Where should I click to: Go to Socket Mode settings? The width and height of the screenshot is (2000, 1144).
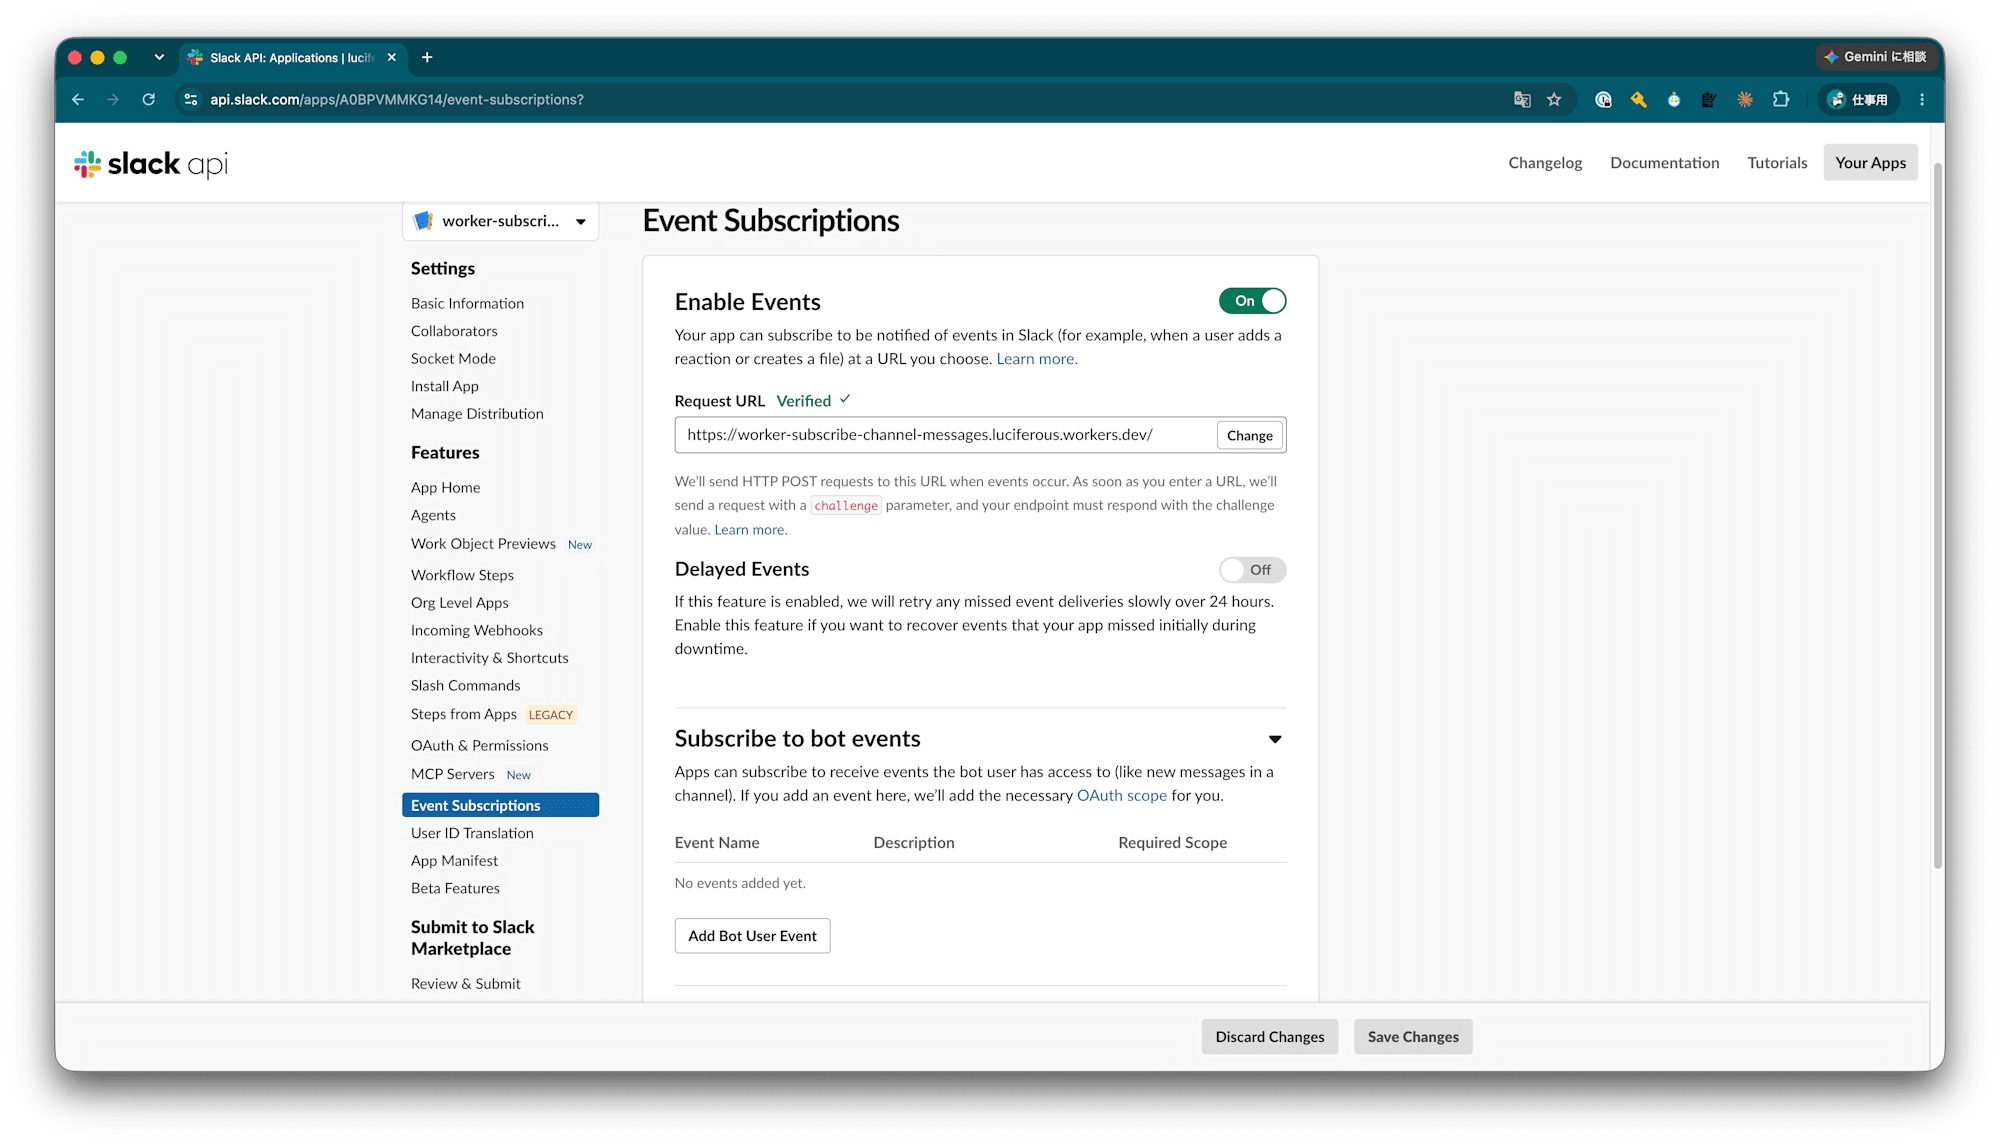coord(453,358)
